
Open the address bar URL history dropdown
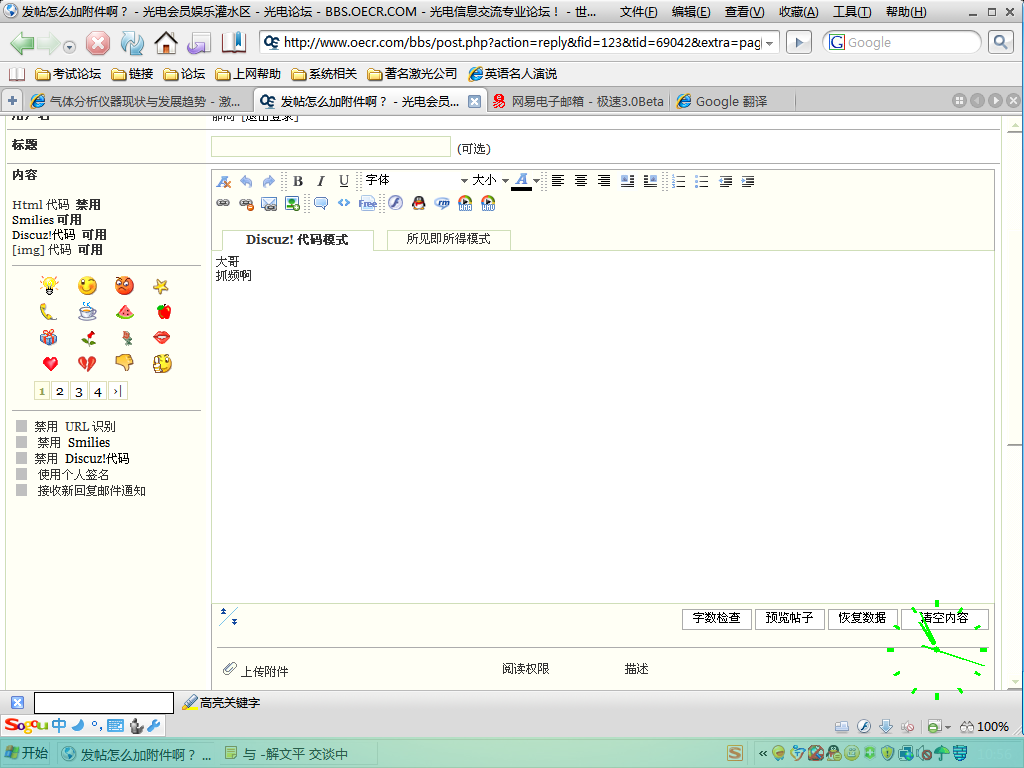[770, 43]
